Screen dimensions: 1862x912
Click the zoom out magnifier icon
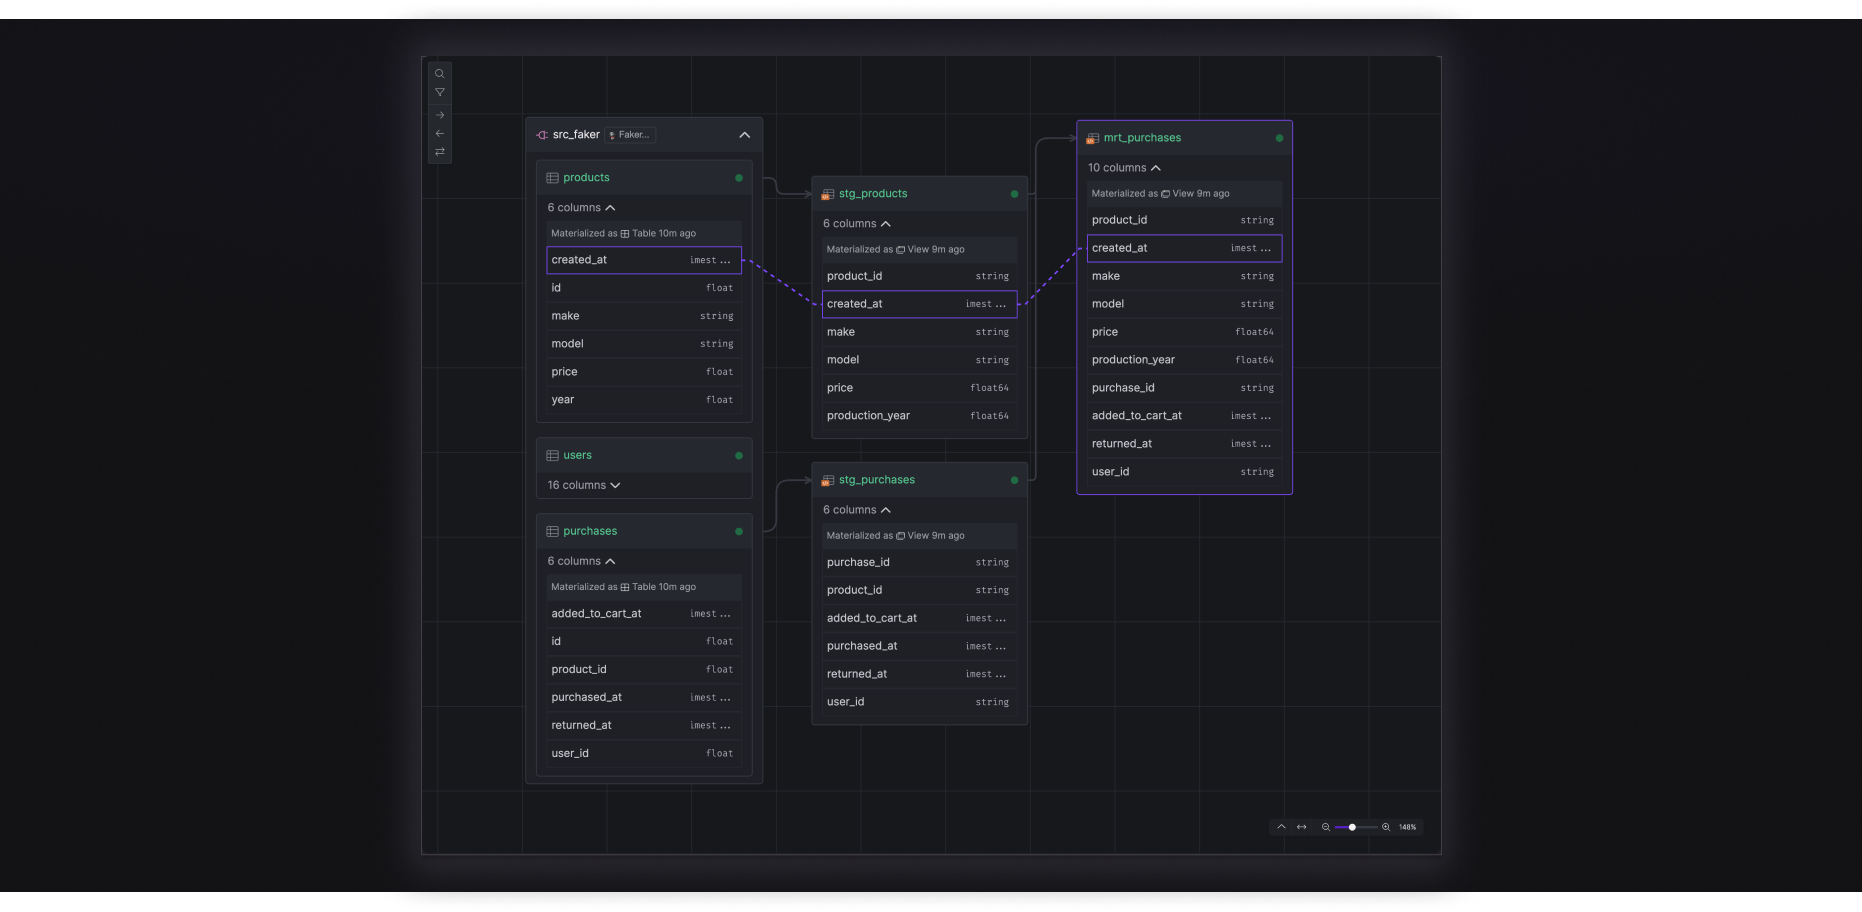click(1326, 827)
